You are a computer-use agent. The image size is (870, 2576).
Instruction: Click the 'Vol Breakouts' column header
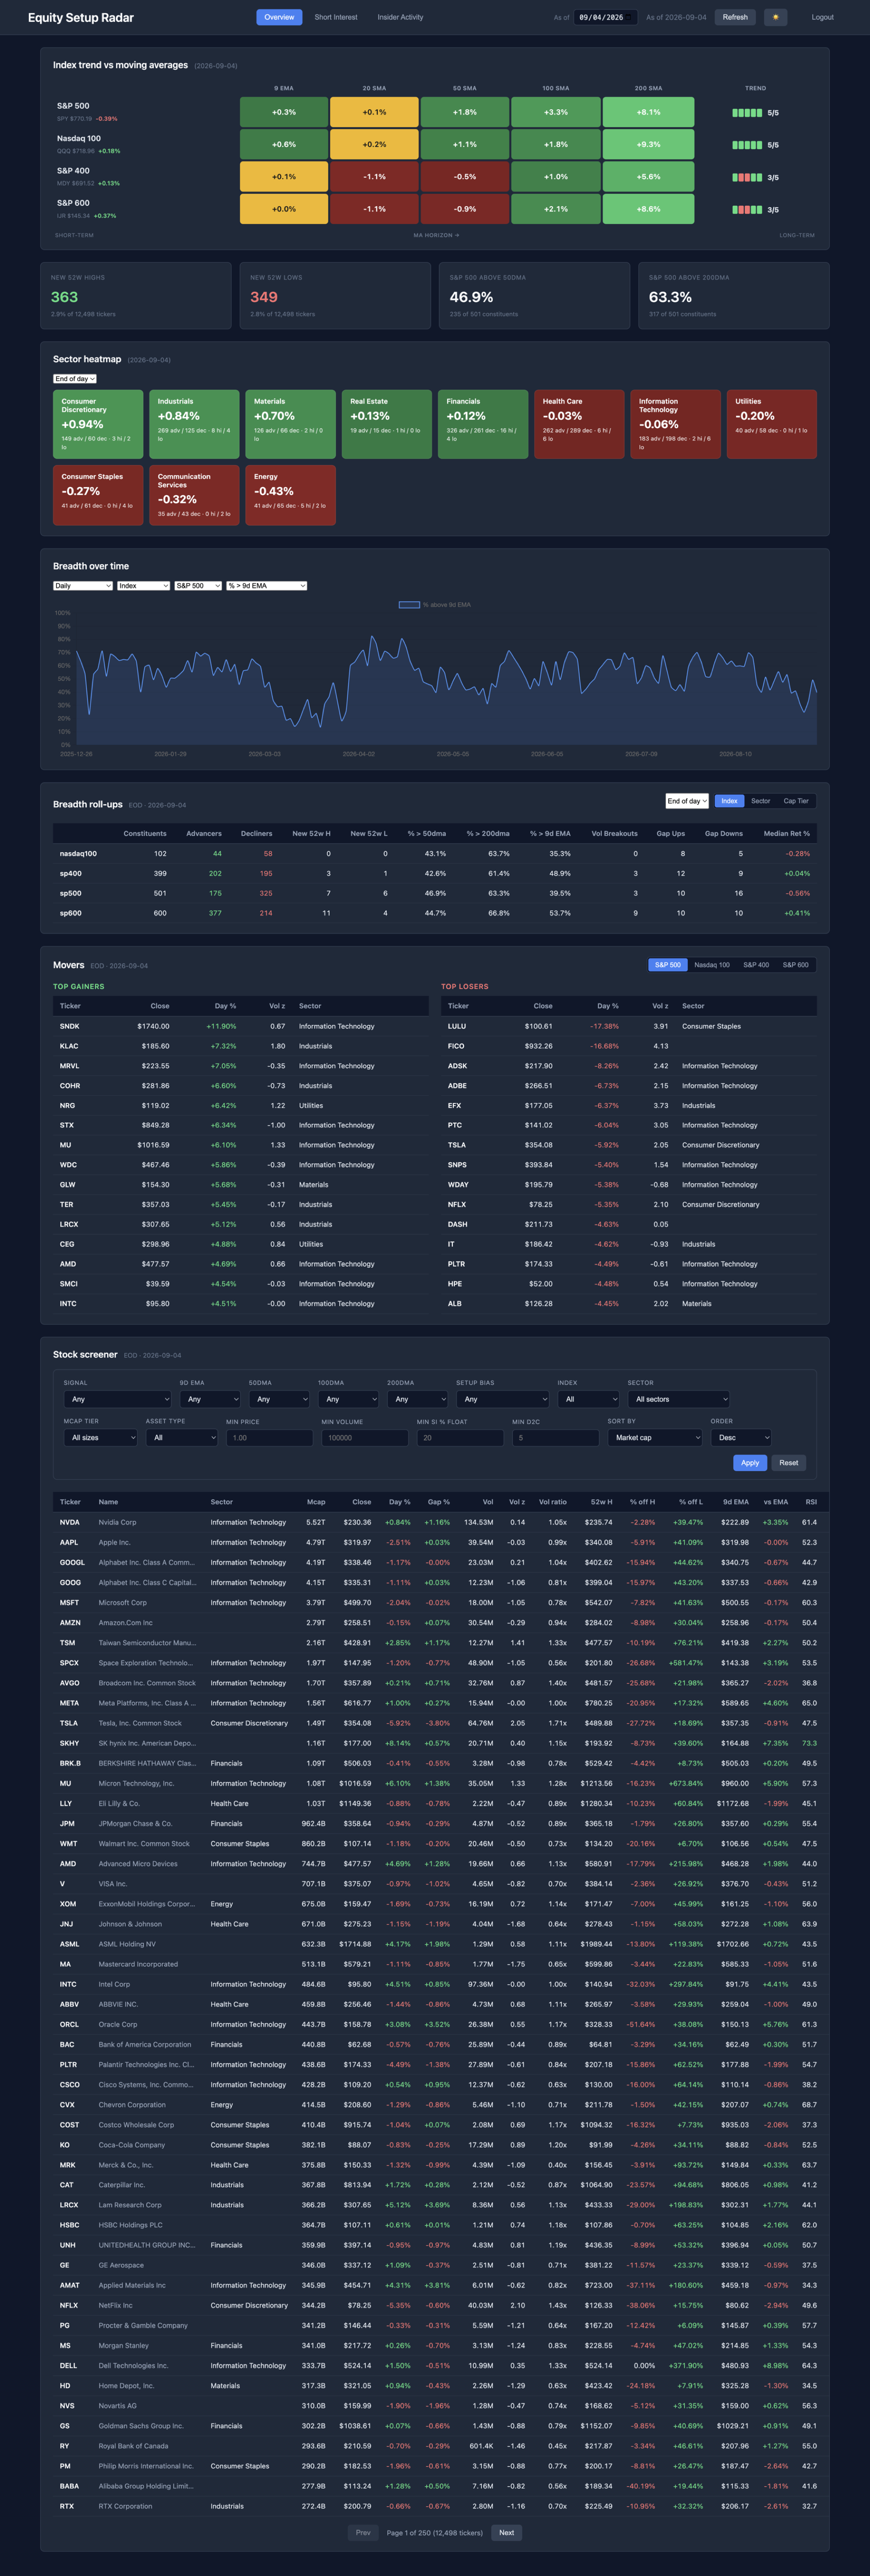(x=614, y=833)
